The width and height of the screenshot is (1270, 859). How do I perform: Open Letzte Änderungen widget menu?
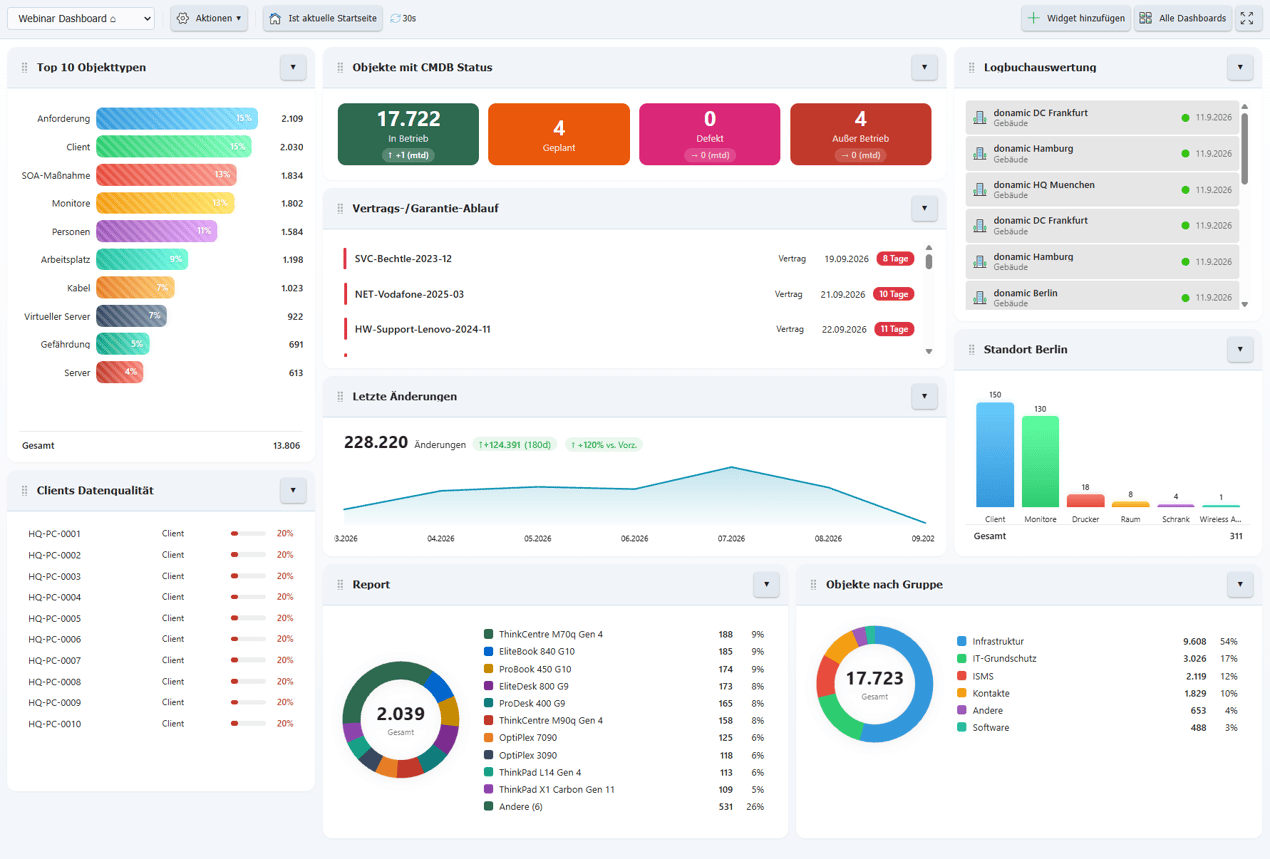coord(924,396)
